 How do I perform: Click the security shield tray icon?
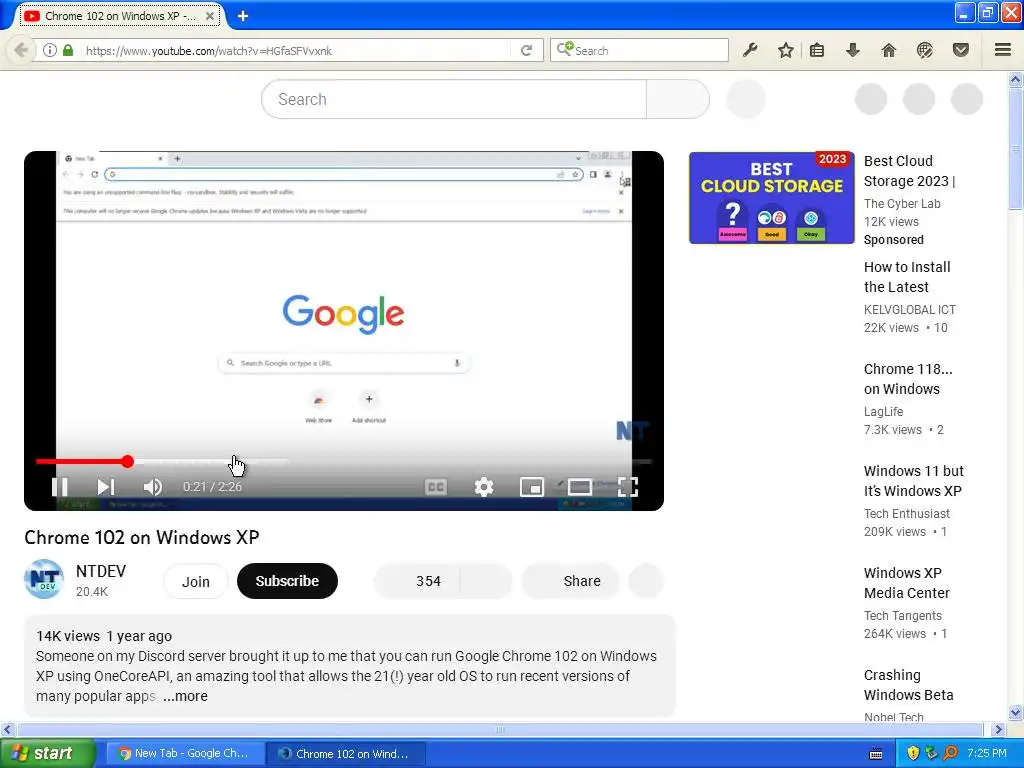coord(913,753)
